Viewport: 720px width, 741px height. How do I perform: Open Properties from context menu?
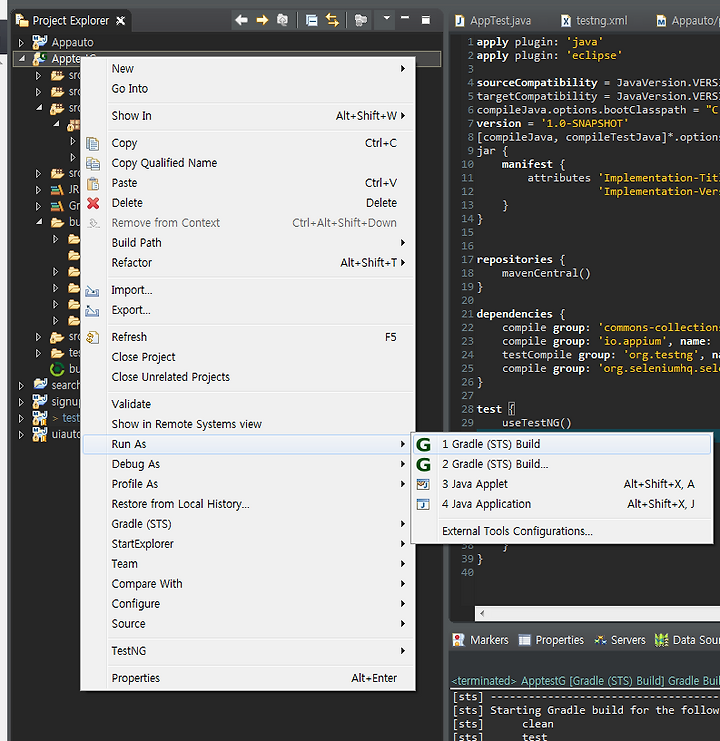pyautogui.click(x=248, y=679)
